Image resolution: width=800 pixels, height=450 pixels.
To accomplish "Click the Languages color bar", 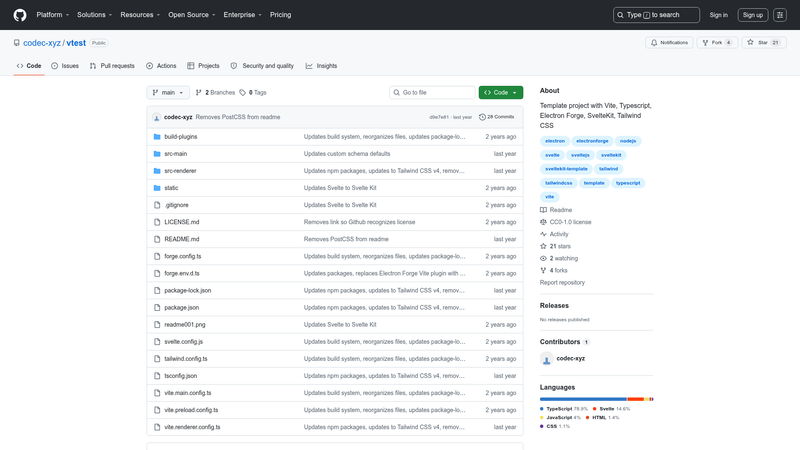I will pyautogui.click(x=596, y=399).
